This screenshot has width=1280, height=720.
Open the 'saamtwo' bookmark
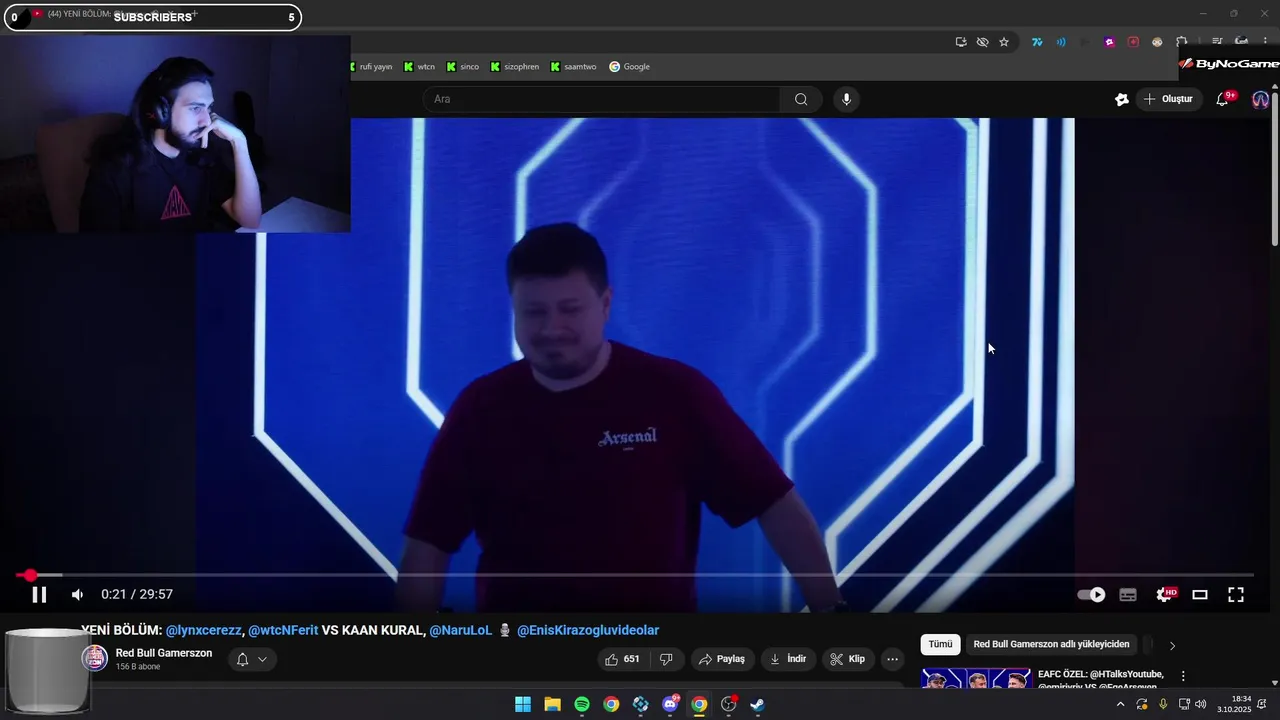coord(574,67)
